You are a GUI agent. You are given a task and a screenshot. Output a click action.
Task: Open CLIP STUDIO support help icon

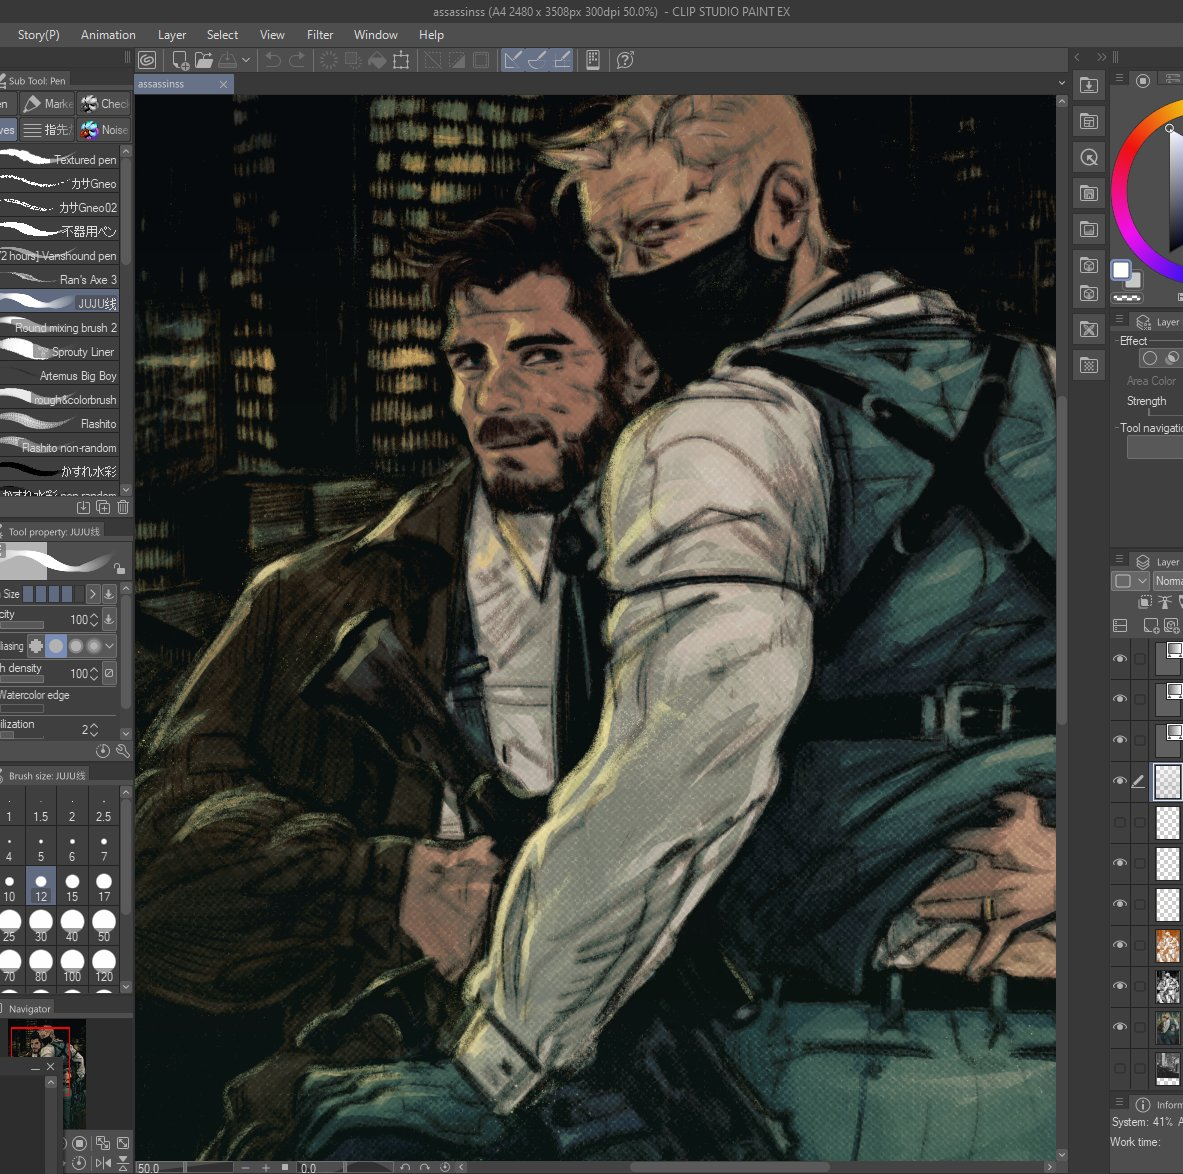click(x=625, y=60)
